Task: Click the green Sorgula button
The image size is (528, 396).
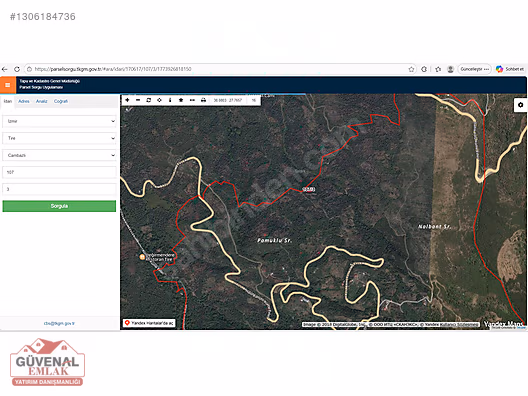Action: [59, 206]
